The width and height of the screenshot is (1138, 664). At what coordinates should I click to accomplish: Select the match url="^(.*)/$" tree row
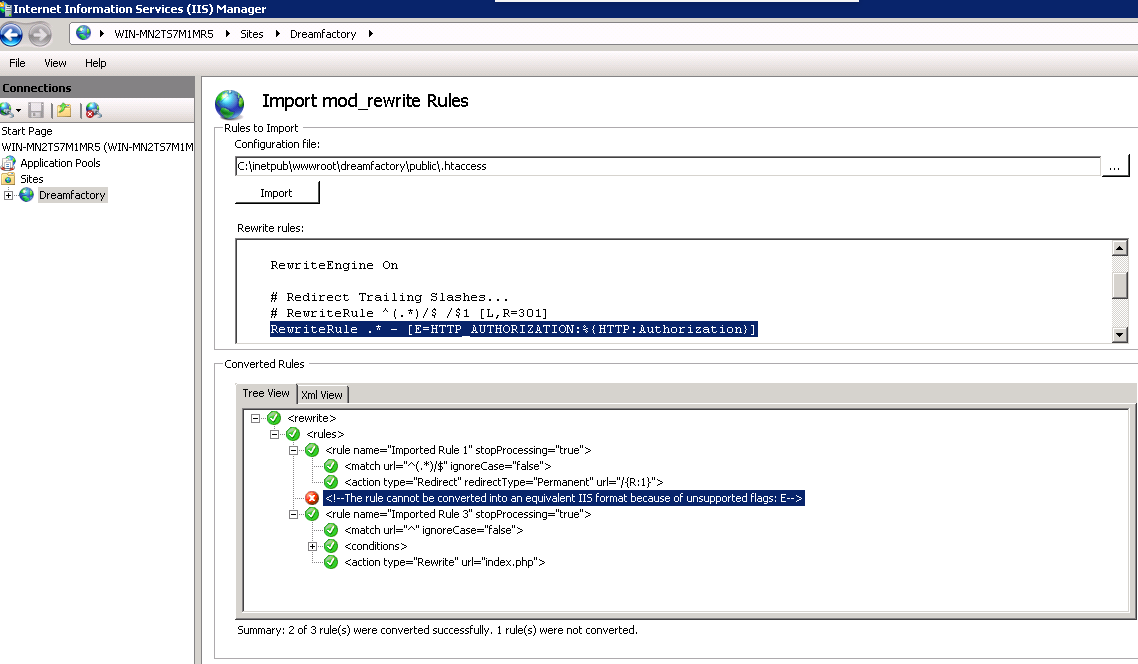click(x=448, y=466)
